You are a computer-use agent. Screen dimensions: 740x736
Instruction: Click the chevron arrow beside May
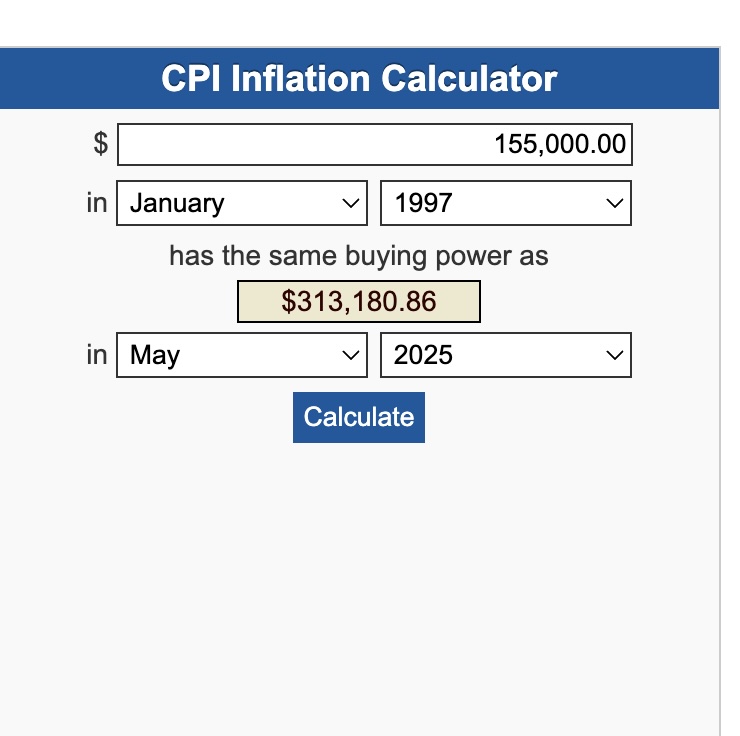pyautogui.click(x=350, y=355)
